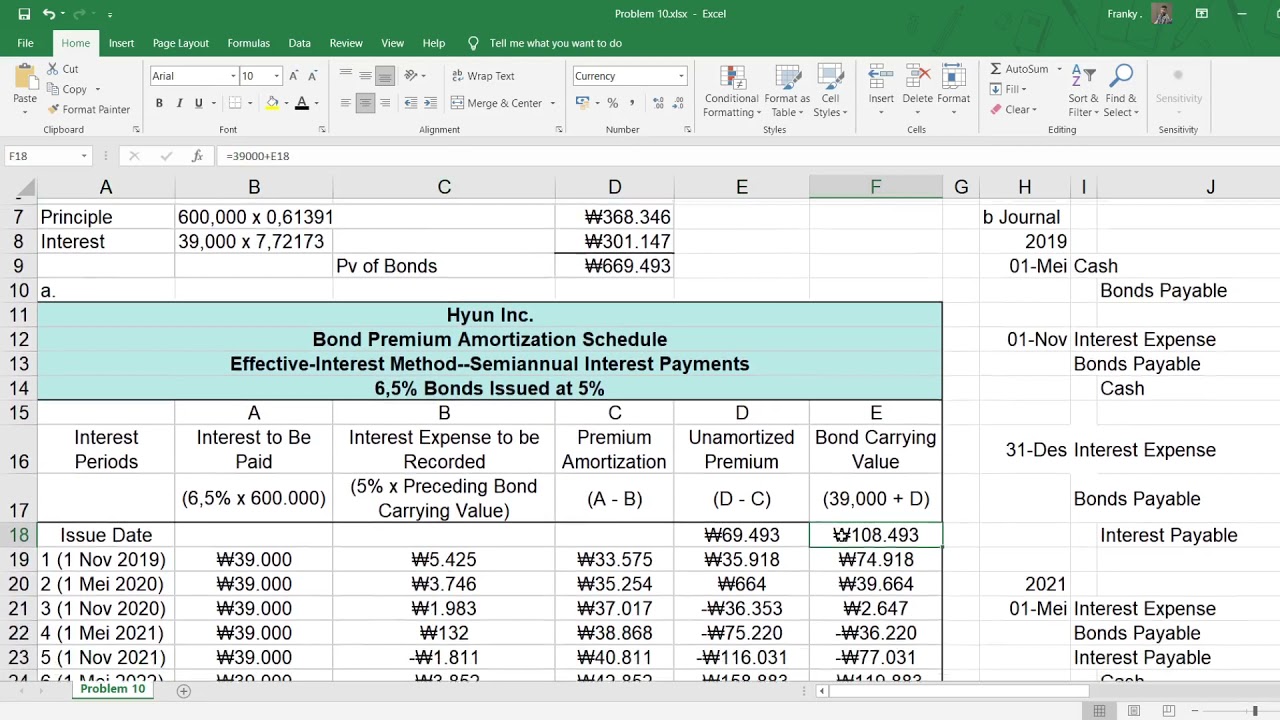Expand the font name Arial dropdown
The width and height of the screenshot is (1280, 720).
(x=233, y=76)
